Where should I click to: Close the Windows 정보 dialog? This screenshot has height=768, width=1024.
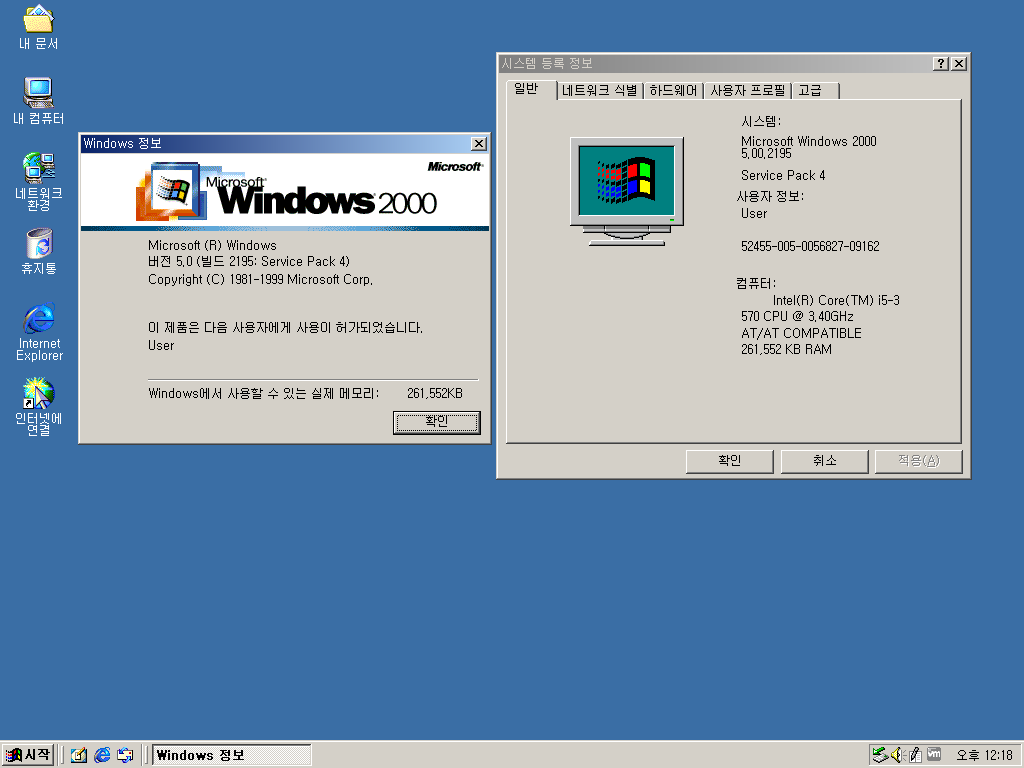click(x=479, y=144)
